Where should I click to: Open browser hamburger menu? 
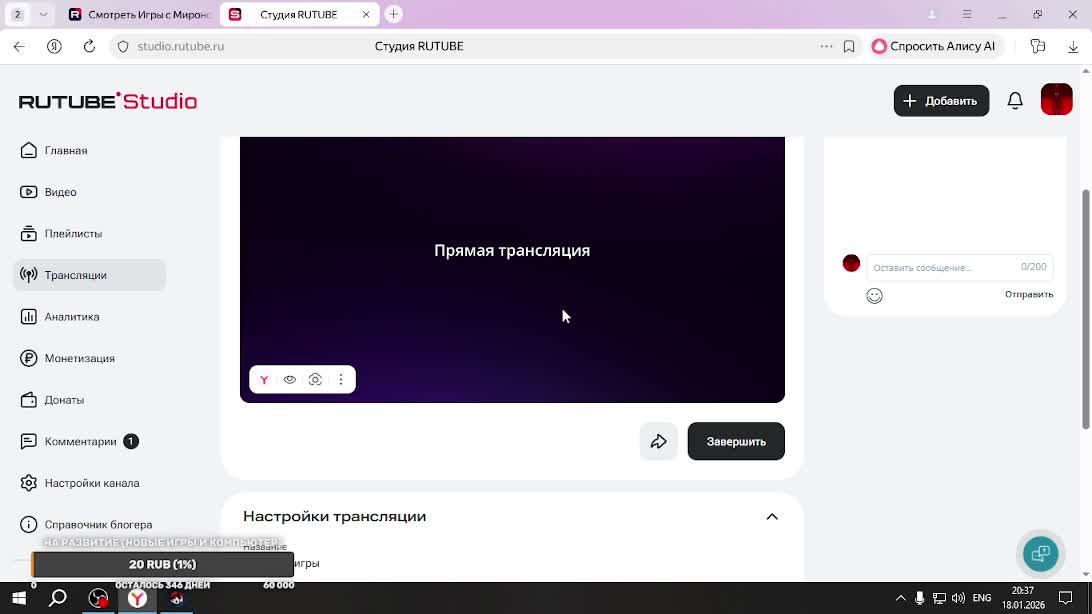point(967,15)
